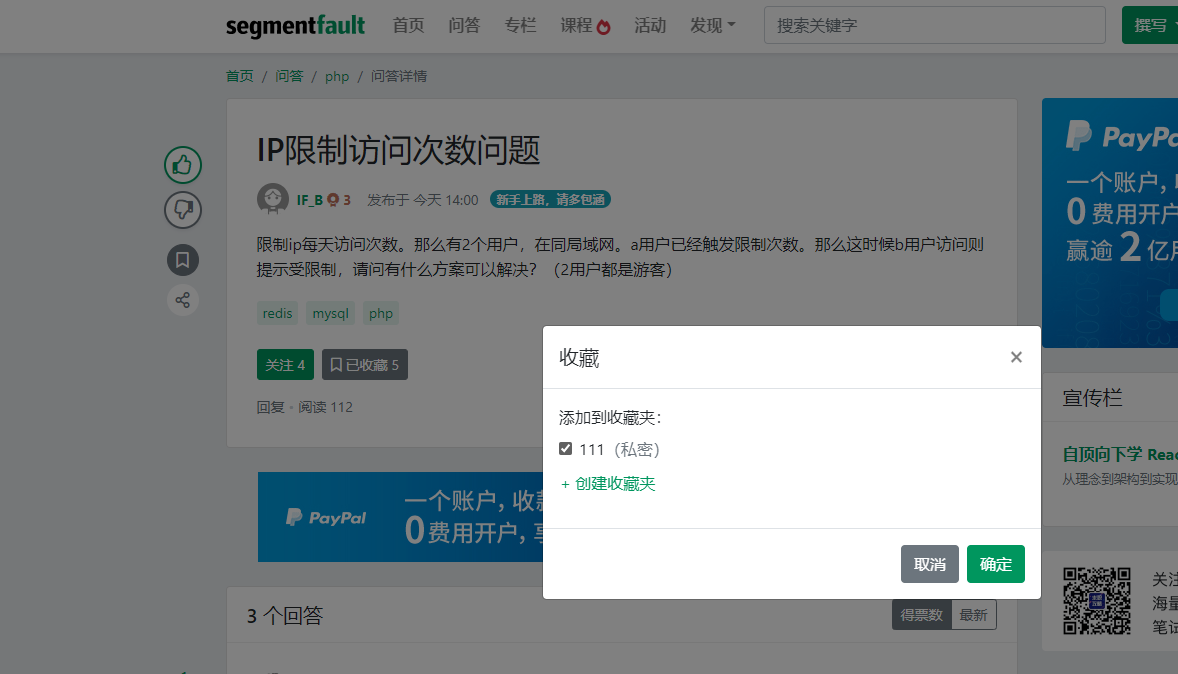This screenshot has height=674, width=1178.
Task: Click php breadcrumb link
Action: tap(337, 77)
